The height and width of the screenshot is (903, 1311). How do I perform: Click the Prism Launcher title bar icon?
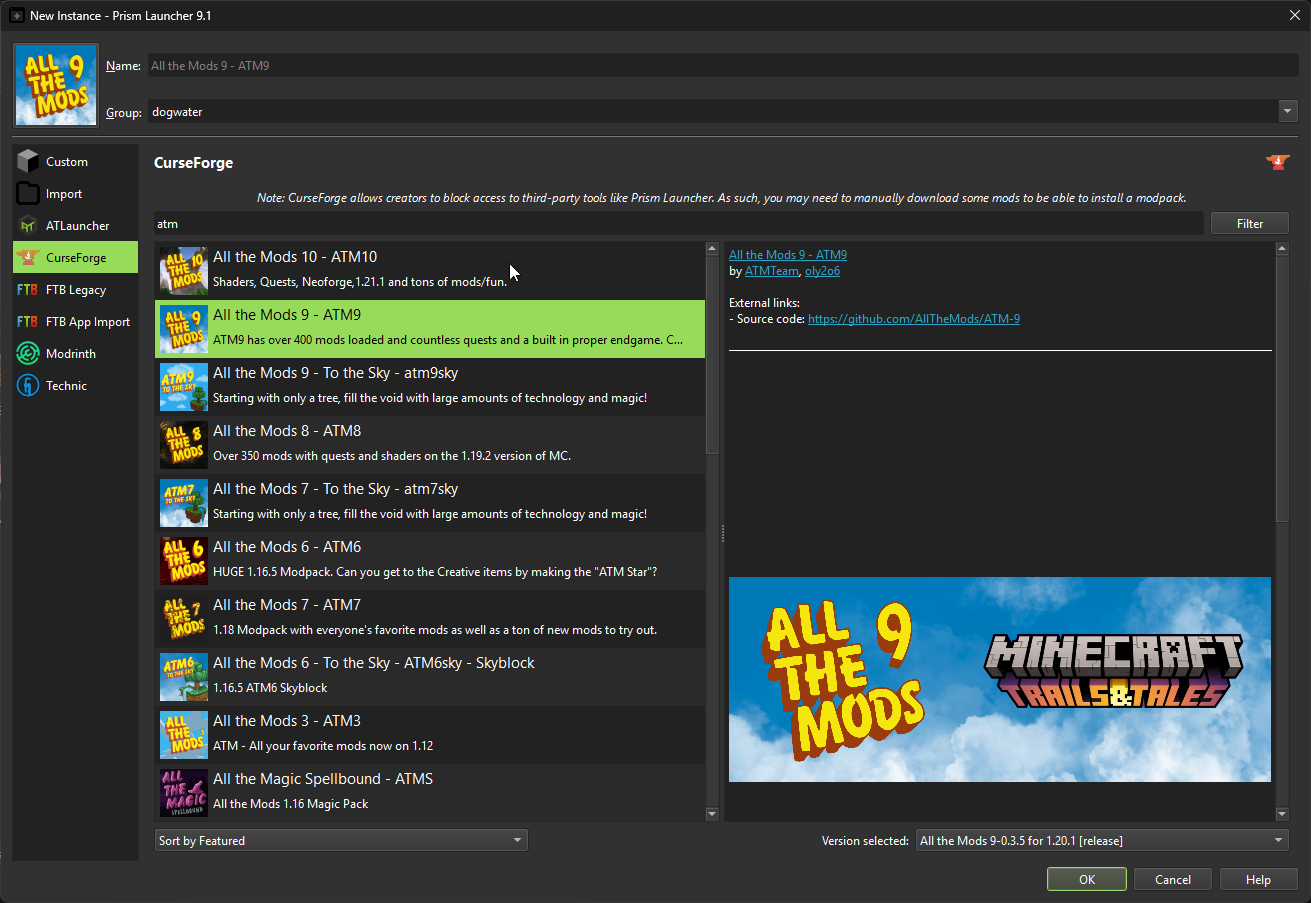click(x=17, y=16)
